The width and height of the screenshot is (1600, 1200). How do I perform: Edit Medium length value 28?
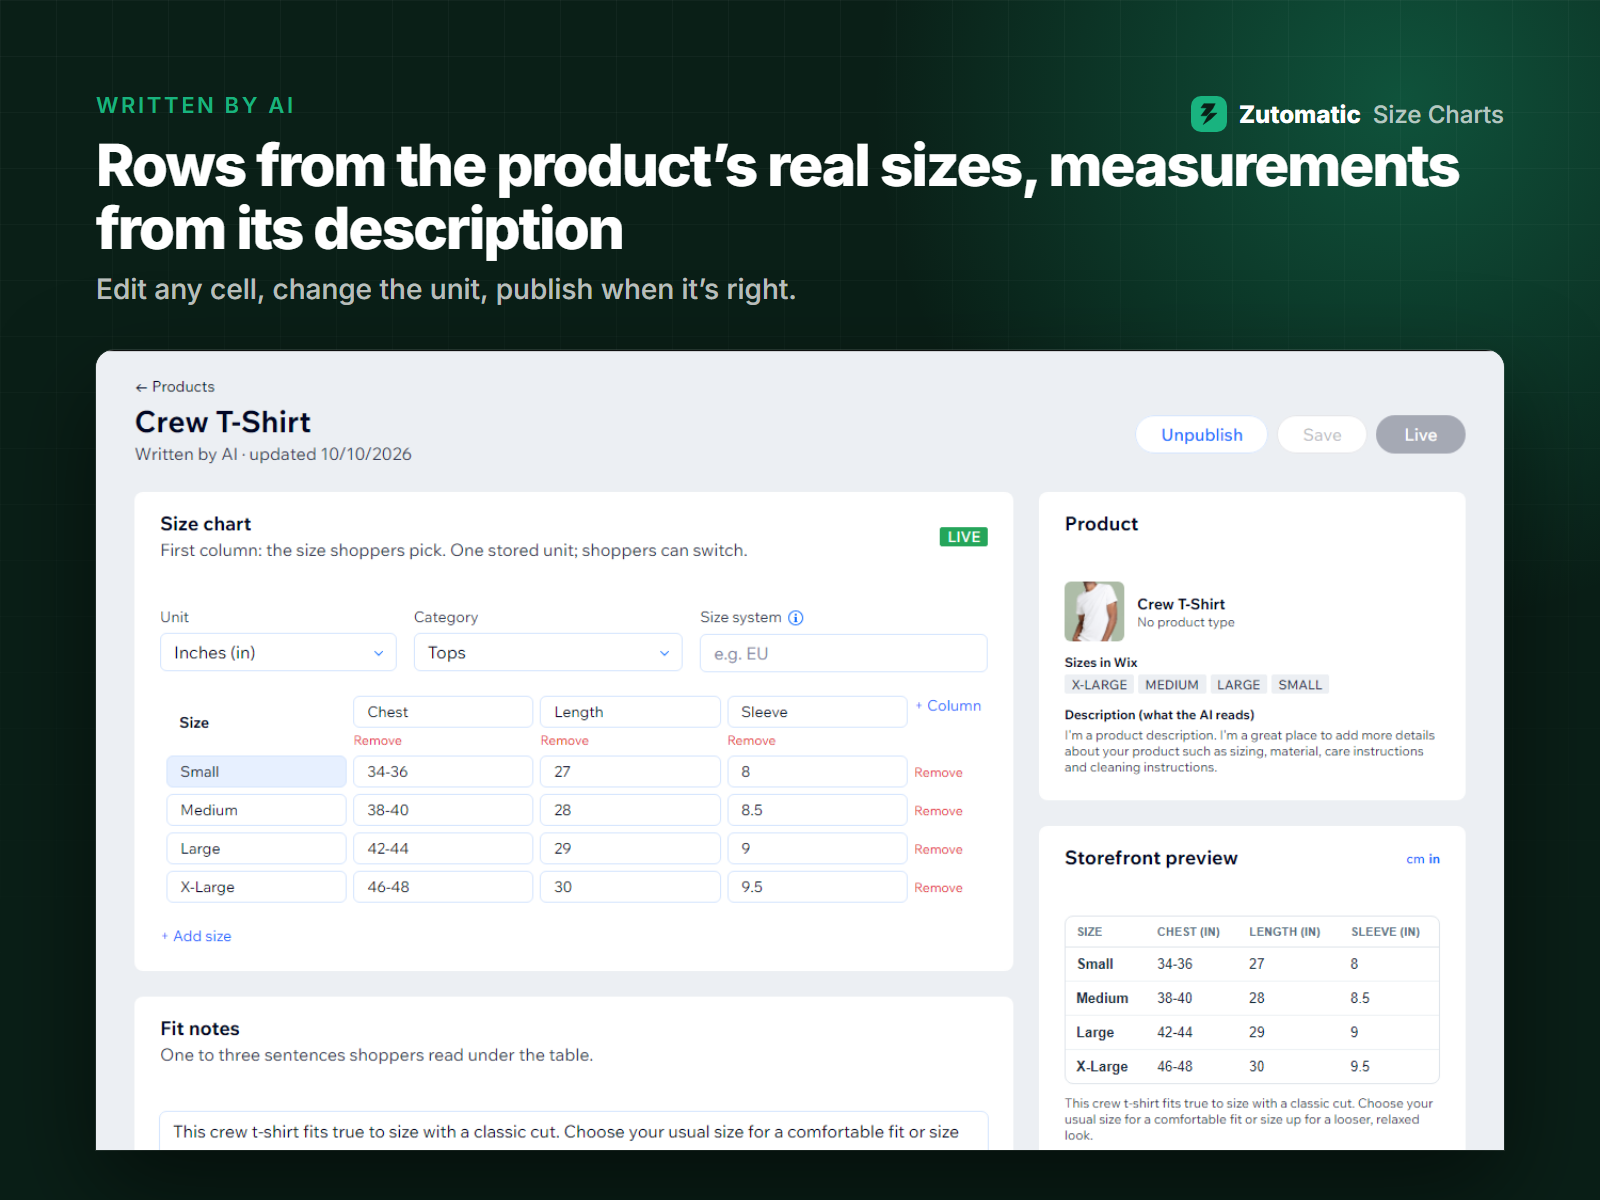(630, 810)
